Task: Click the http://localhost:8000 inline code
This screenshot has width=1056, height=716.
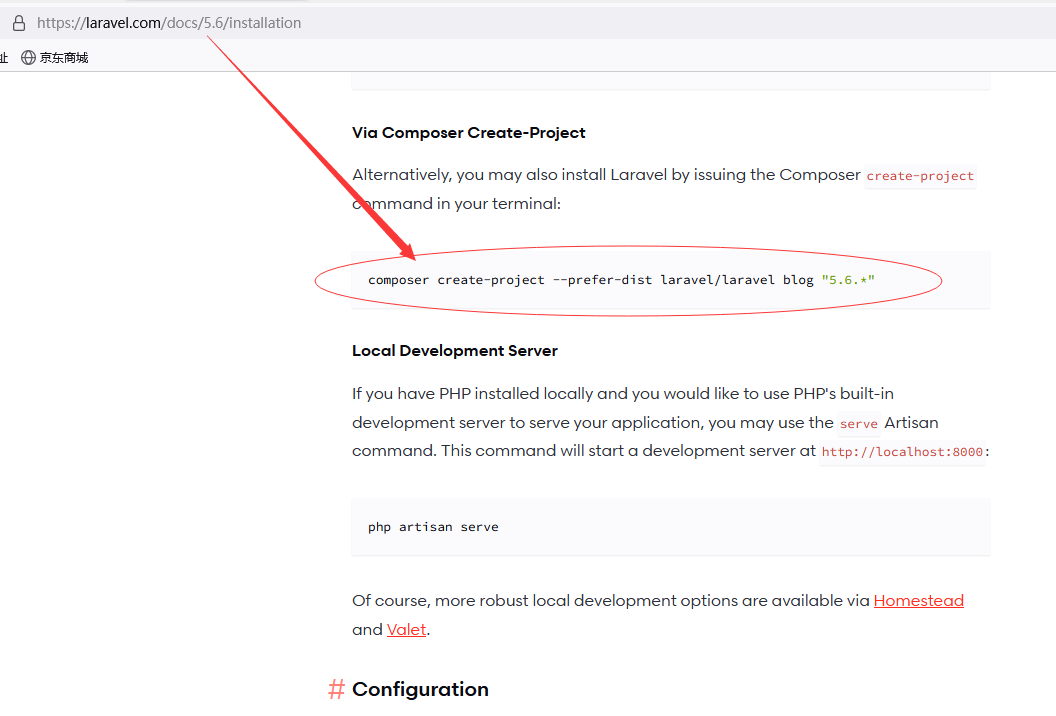Action: (902, 452)
